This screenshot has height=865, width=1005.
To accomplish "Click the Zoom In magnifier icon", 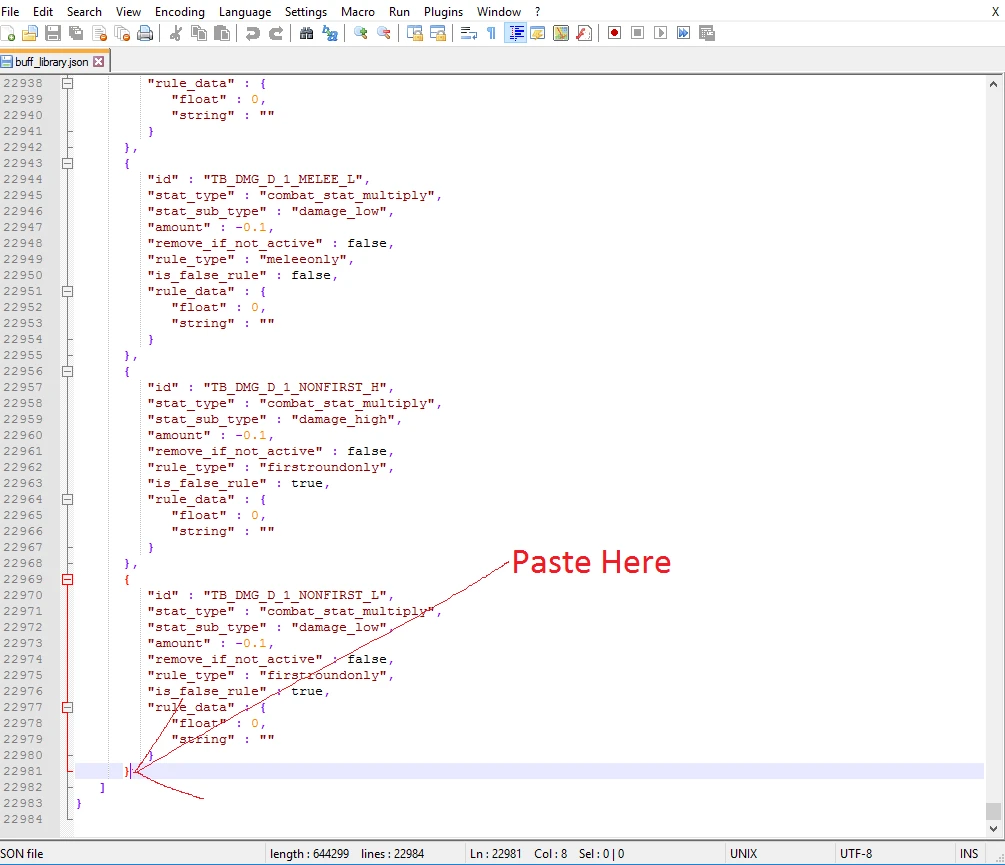I will point(360,33).
